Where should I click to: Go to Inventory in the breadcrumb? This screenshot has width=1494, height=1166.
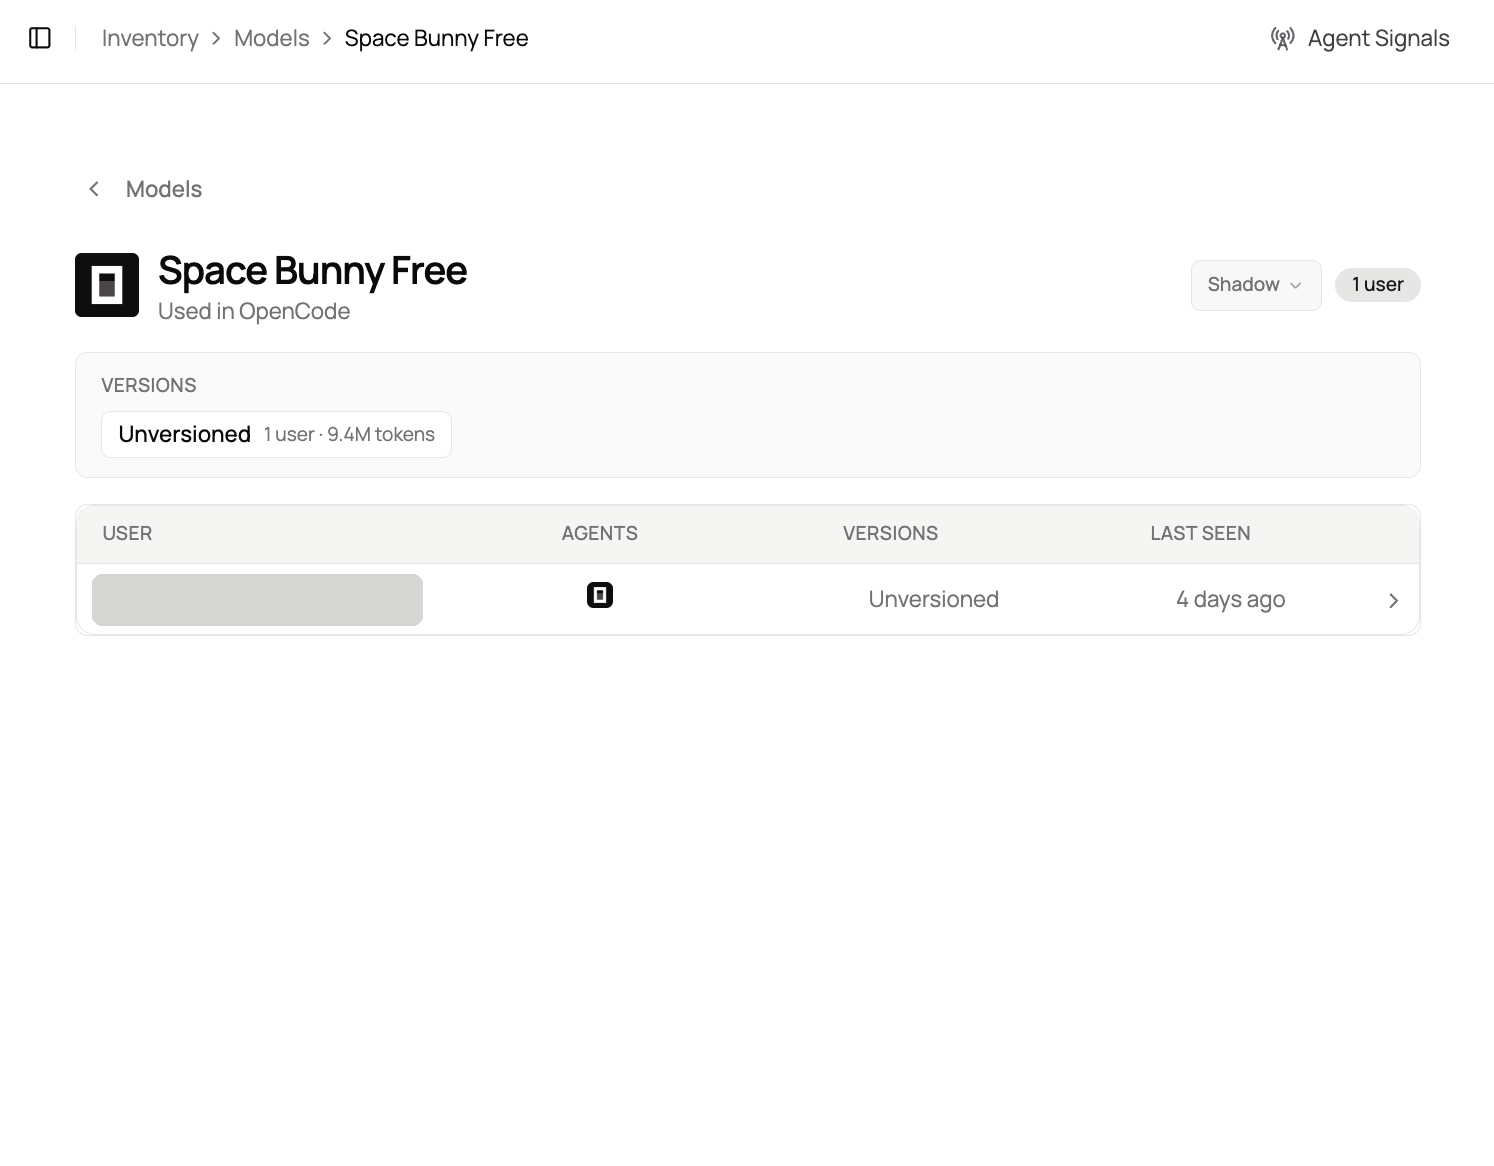point(150,38)
